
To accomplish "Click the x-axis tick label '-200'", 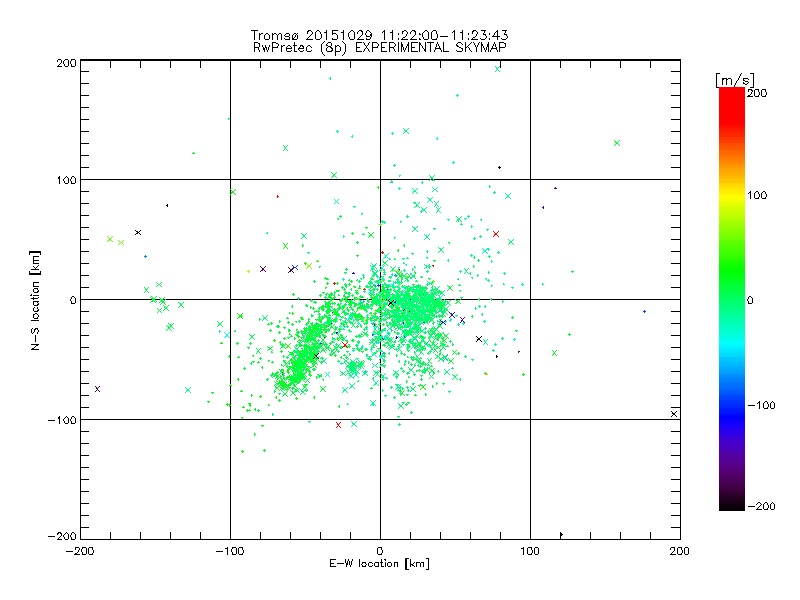I will click(x=80, y=551).
